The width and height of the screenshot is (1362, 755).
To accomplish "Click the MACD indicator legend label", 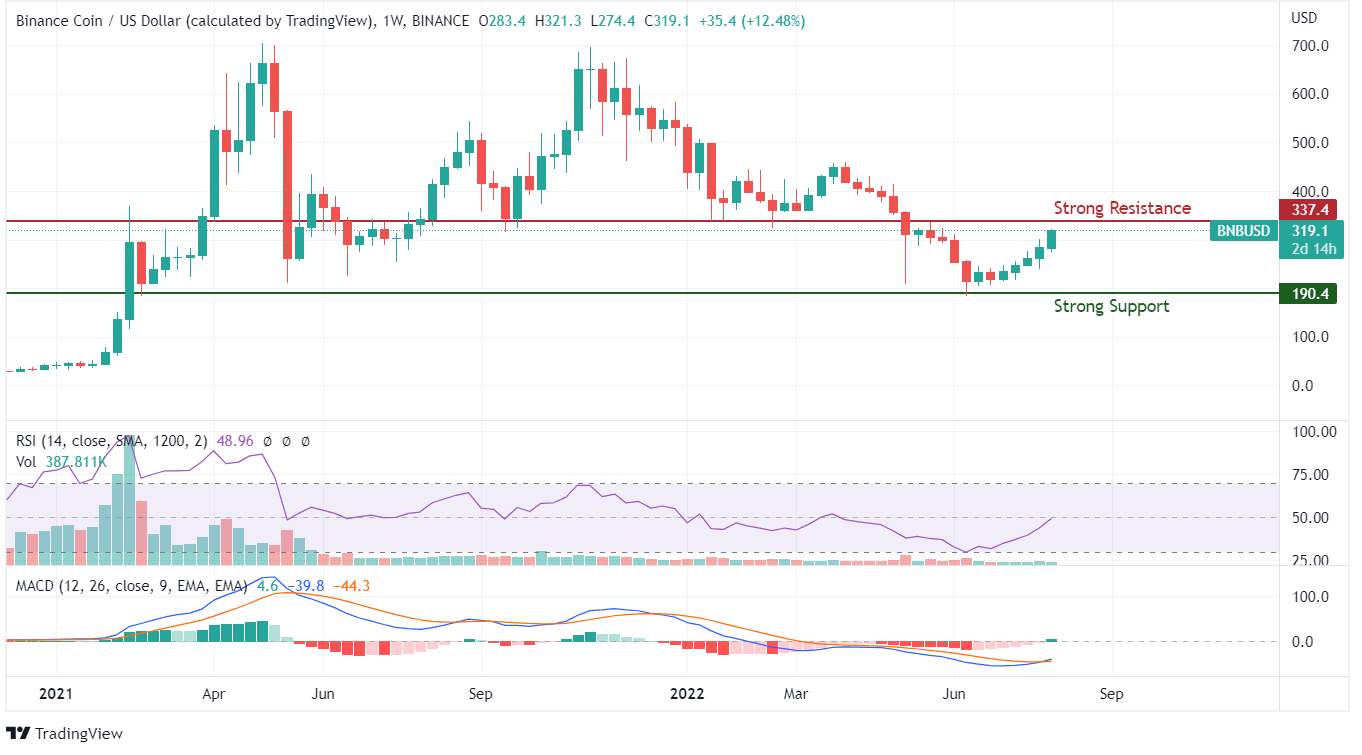I will coord(132,585).
